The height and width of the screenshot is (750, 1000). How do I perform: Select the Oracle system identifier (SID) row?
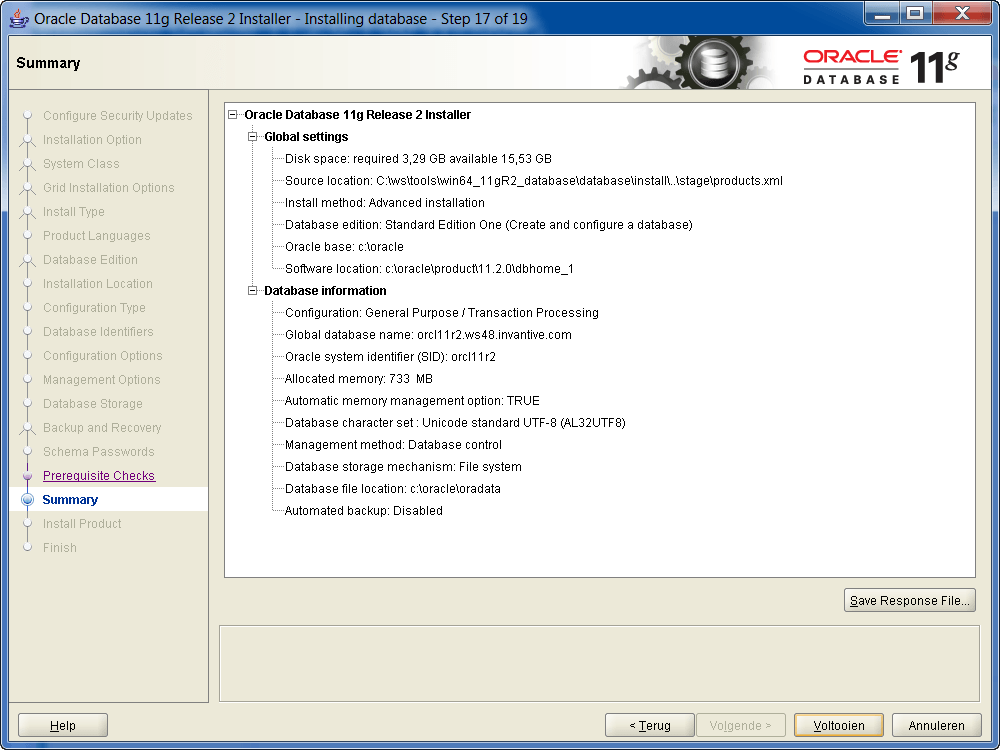390,357
